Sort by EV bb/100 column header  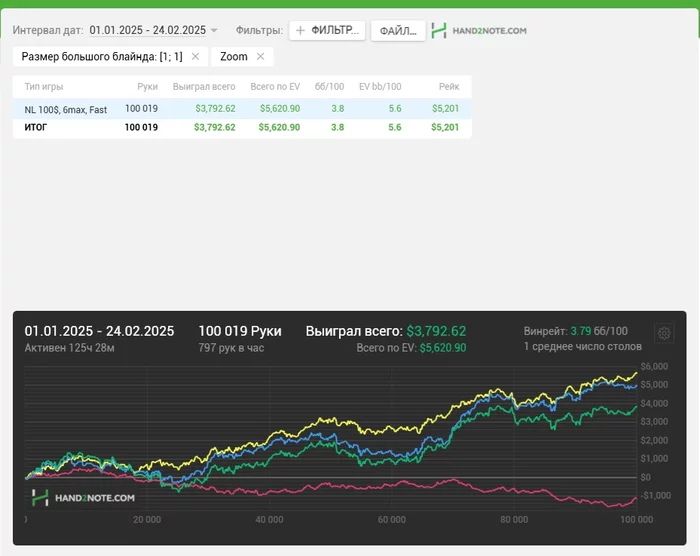[380, 87]
